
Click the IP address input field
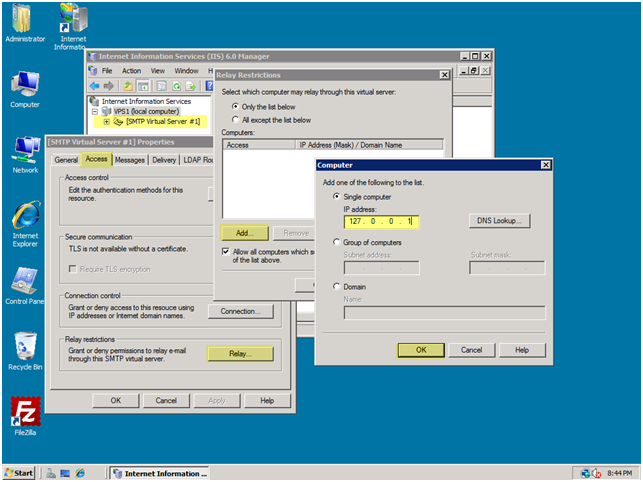tap(381, 222)
